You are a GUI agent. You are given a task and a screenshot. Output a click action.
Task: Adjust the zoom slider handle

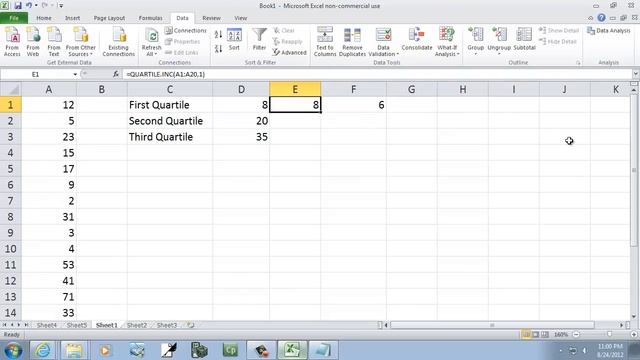click(609, 335)
